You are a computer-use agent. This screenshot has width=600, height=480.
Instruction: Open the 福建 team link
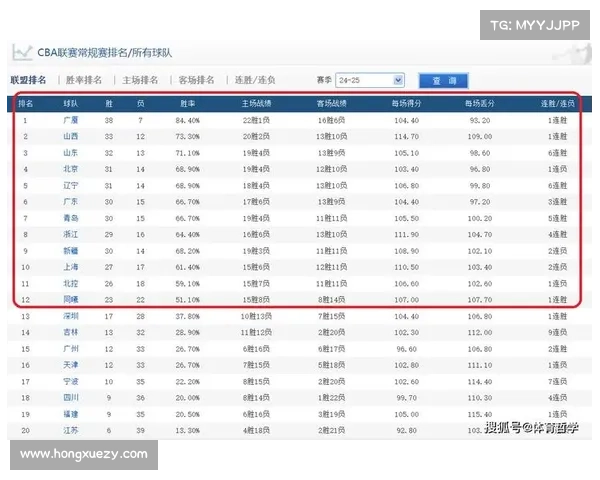coord(71,414)
